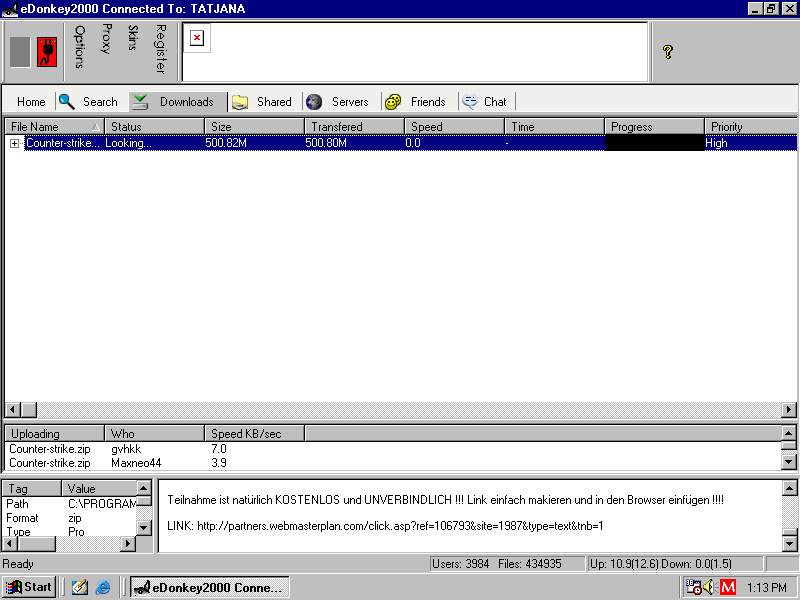Sort downloads by Size column
800x600 pixels.
(x=255, y=126)
